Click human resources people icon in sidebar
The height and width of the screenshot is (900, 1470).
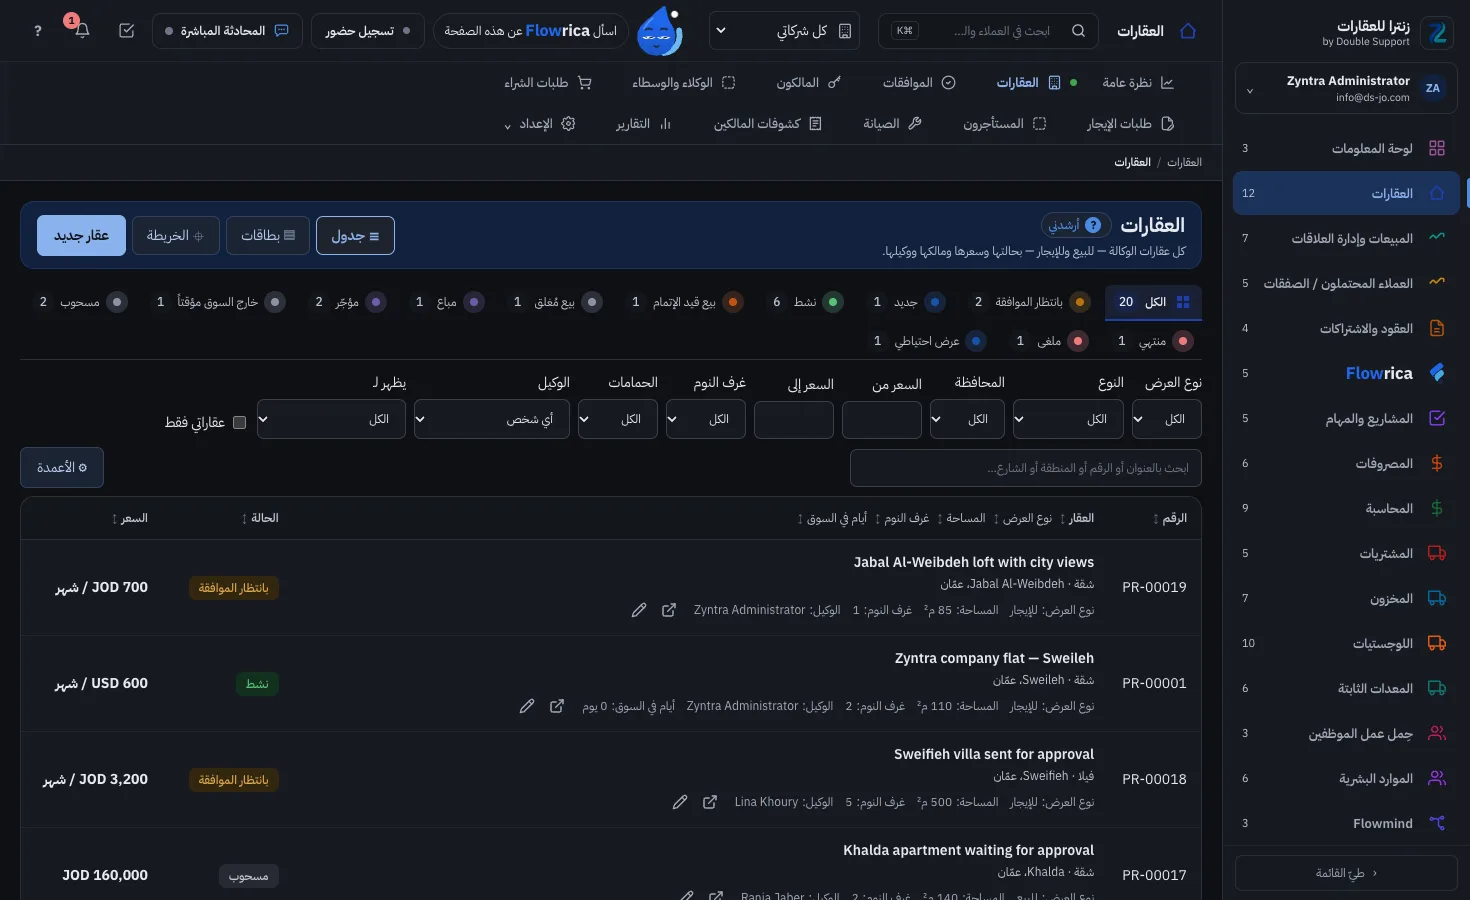(x=1437, y=778)
